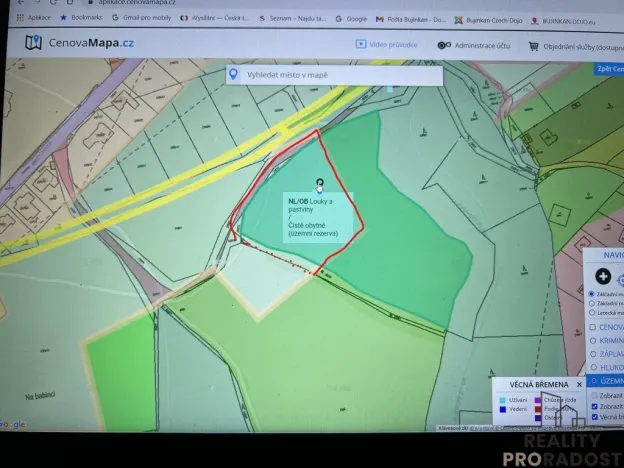The image size is (624, 468).
Task: Click the location pin icon in search box
Action: 233,75
